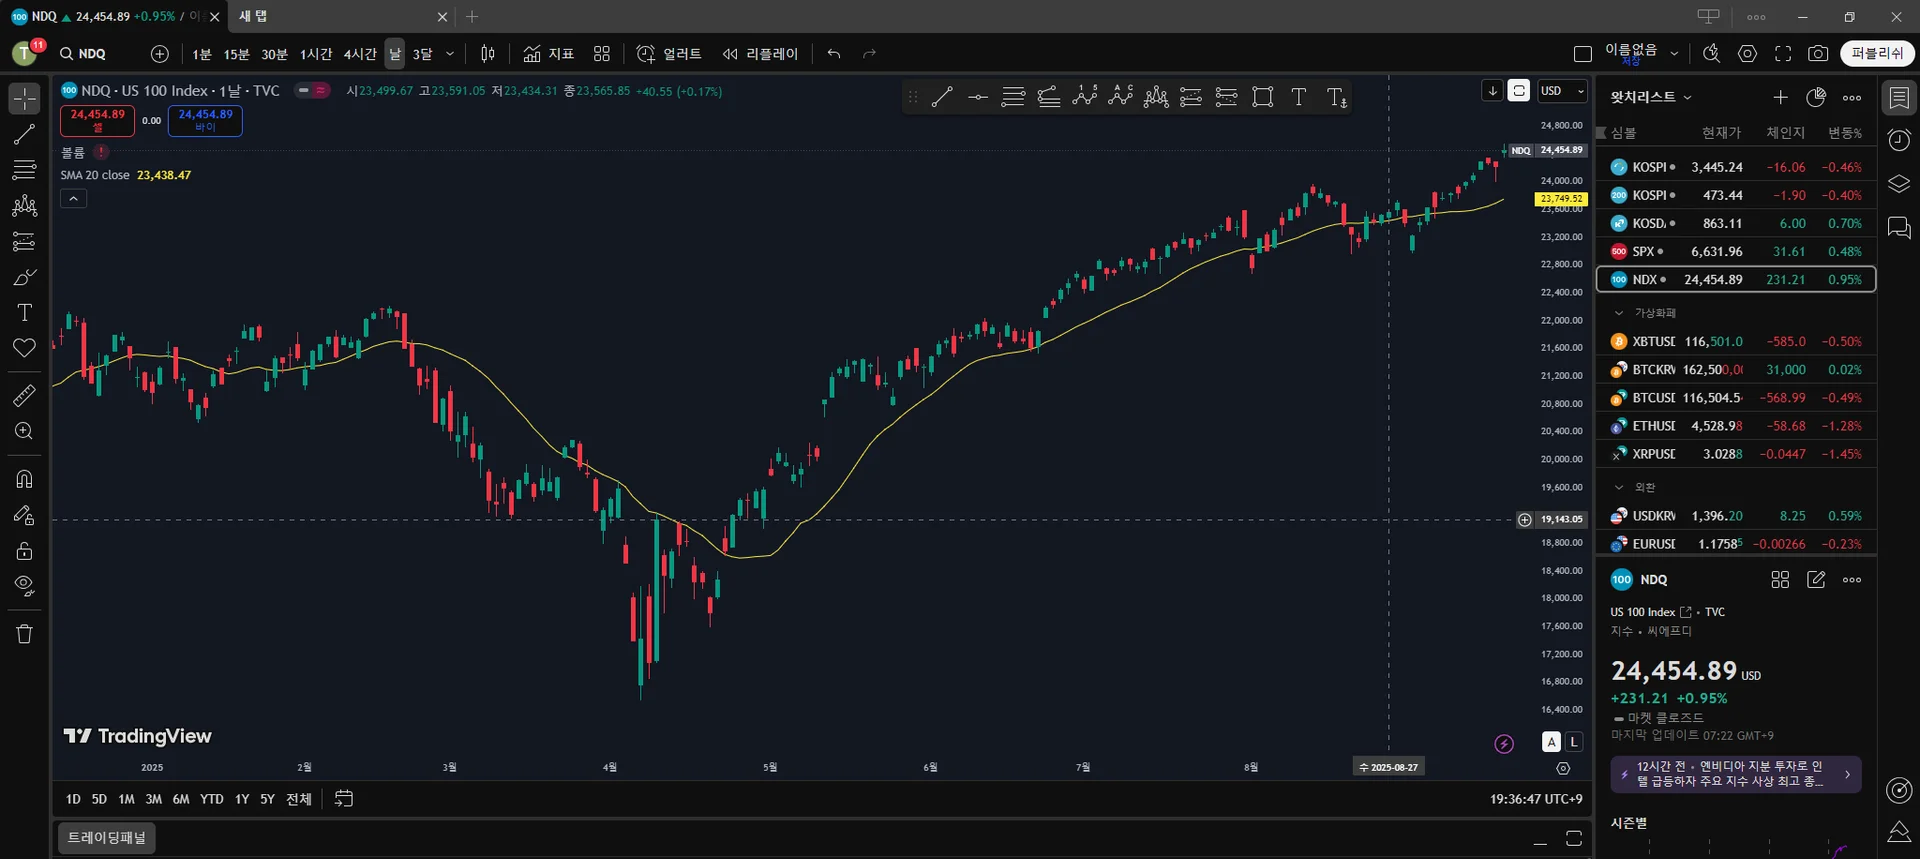Switch to the 1시간 interval
This screenshot has height=859, width=1920.
[x=316, y=54]
